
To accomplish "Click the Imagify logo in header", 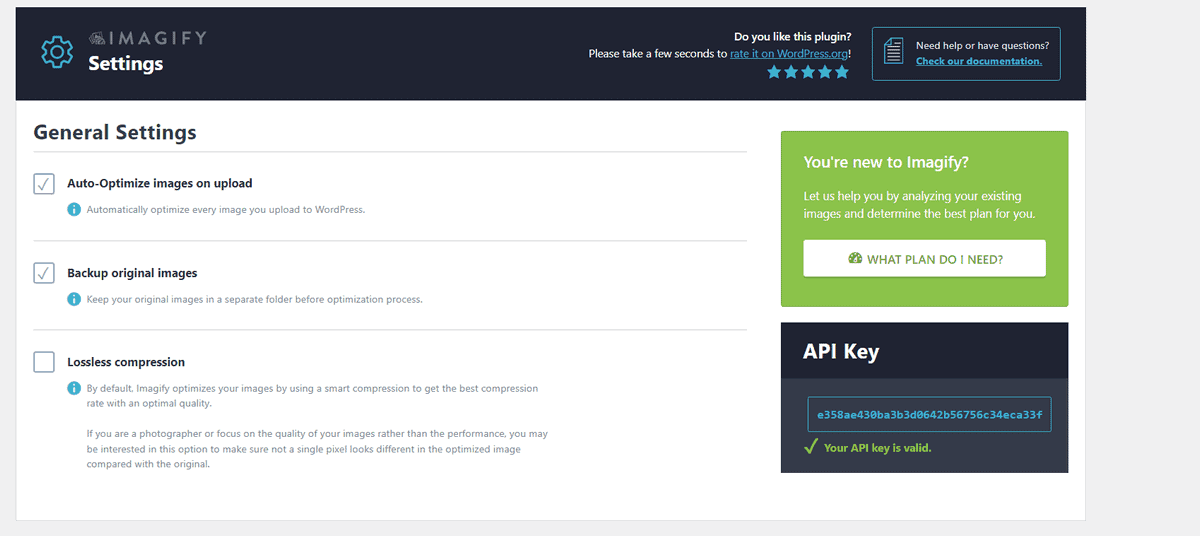I will coord(147,38).
